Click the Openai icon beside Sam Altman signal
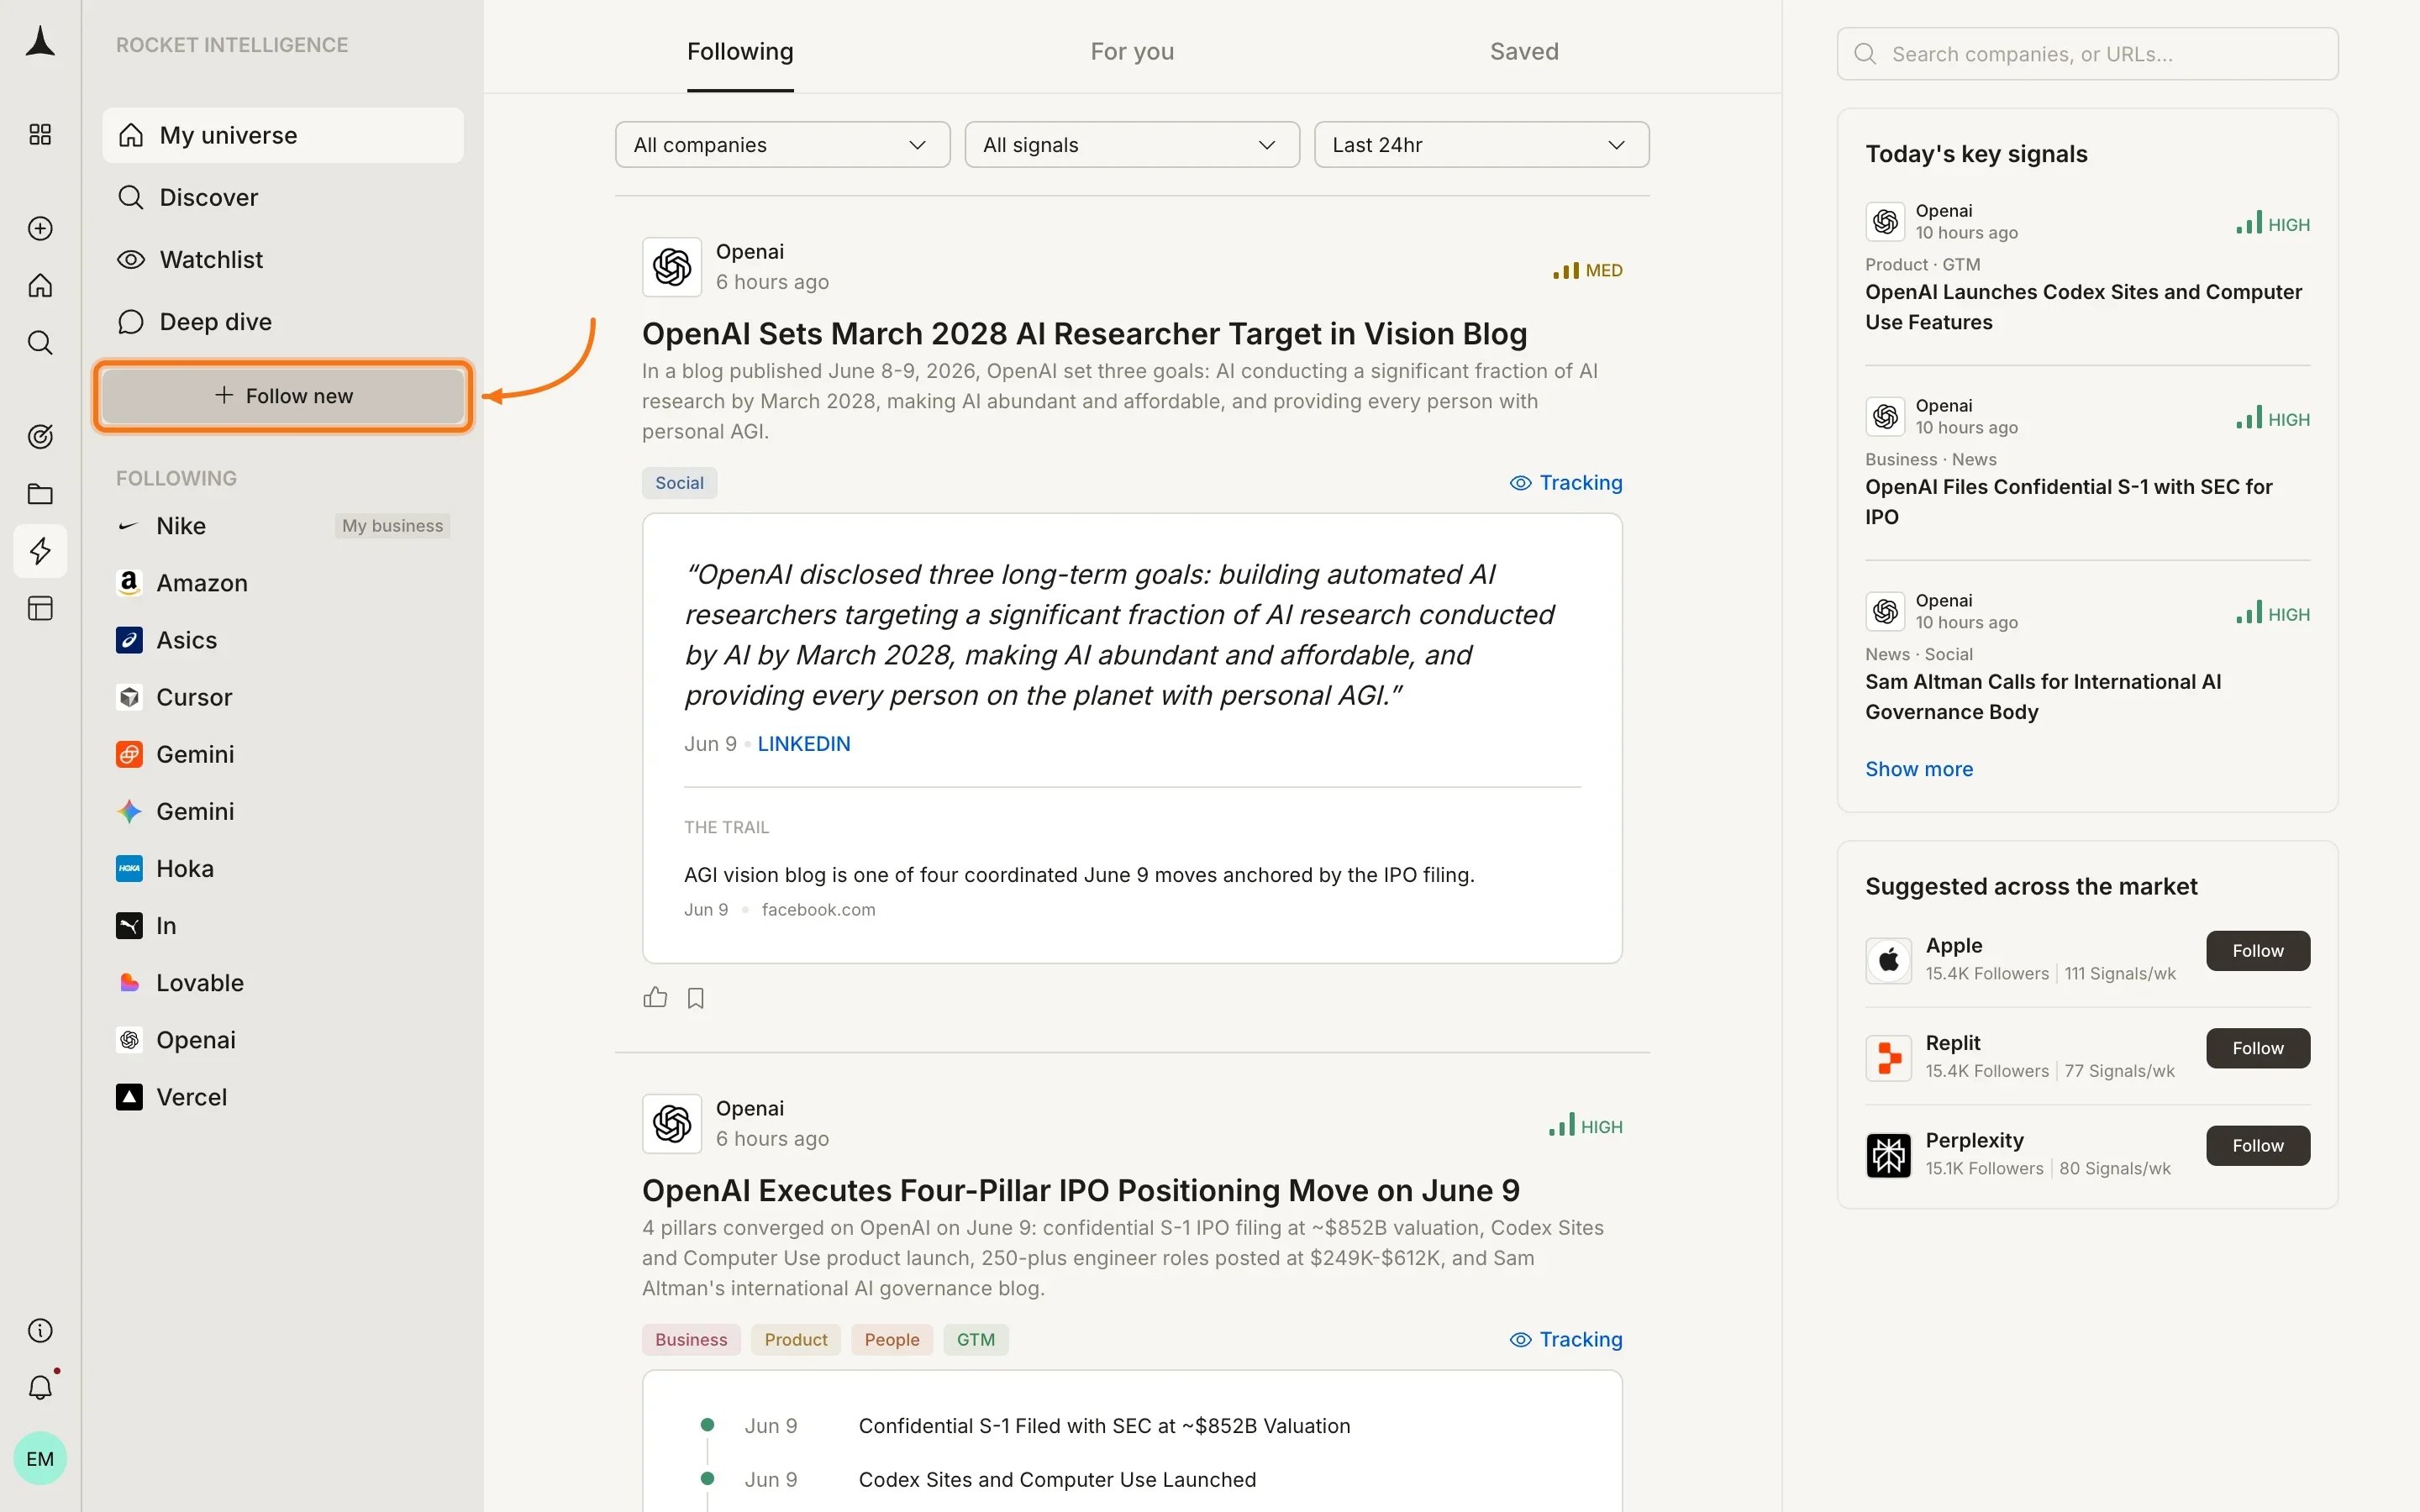The image size is (2420, 1512). click(1885, 611)
